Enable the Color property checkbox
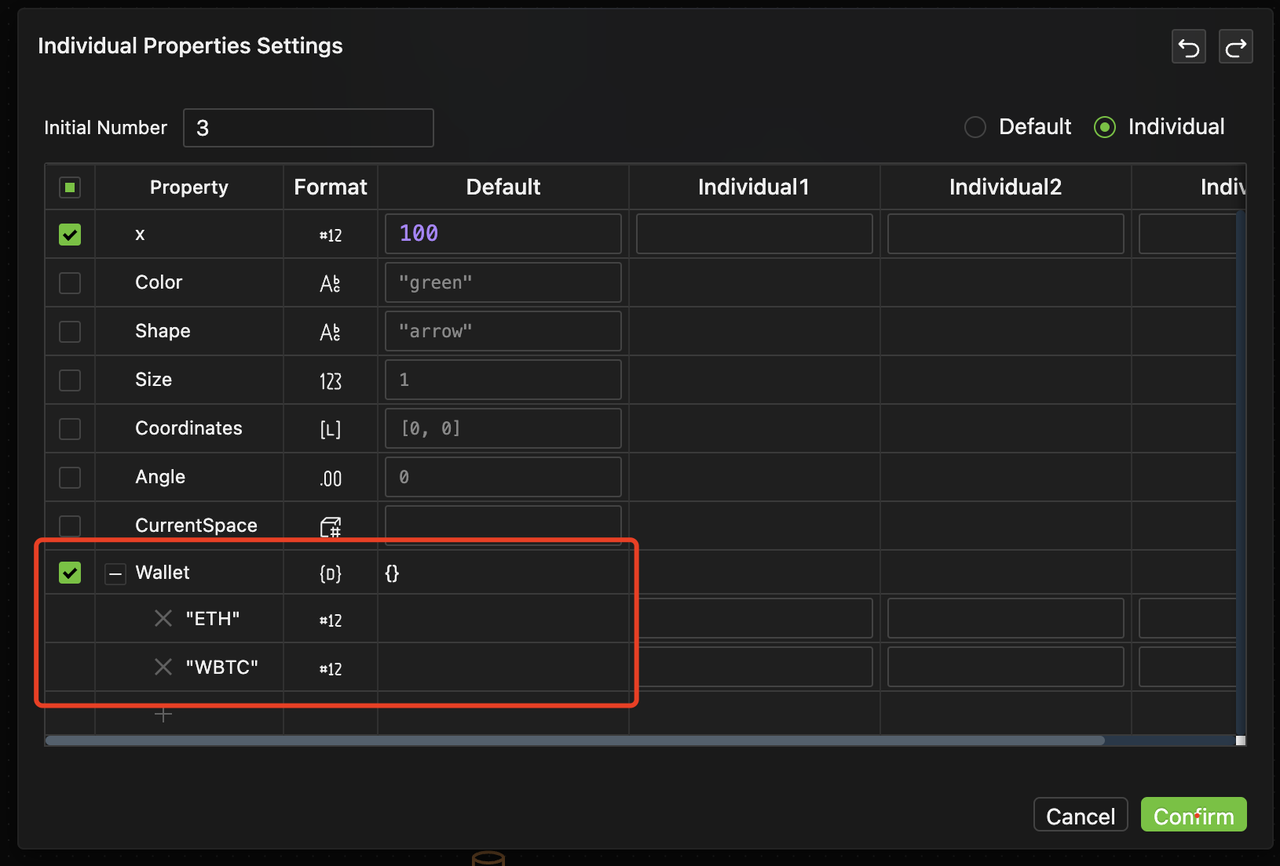The image size is (1280, 866). 70,283
